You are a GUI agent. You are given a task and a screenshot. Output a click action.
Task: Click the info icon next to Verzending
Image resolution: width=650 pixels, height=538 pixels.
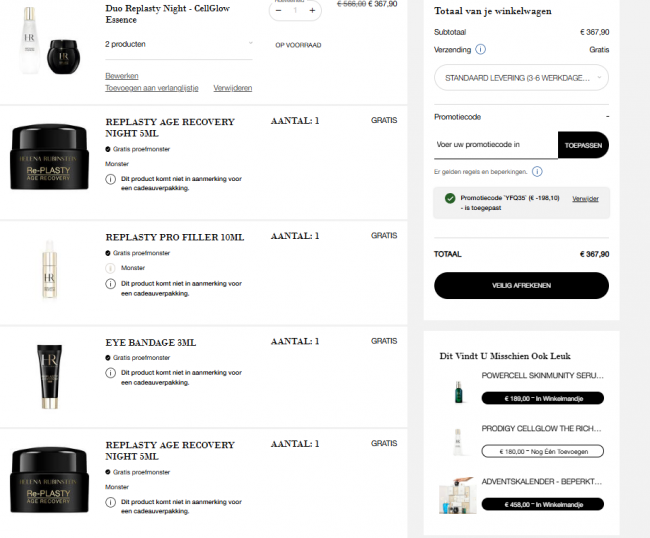pos(480,49)
